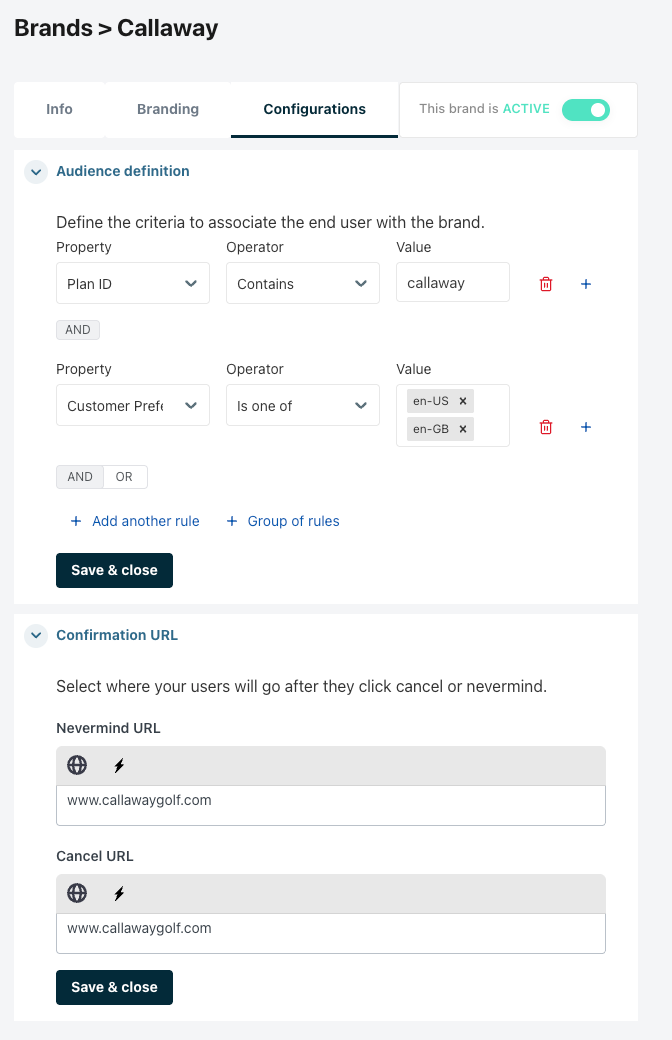Select the OR rule connector
Screen dimensions: 672x1040
point(124,477)
